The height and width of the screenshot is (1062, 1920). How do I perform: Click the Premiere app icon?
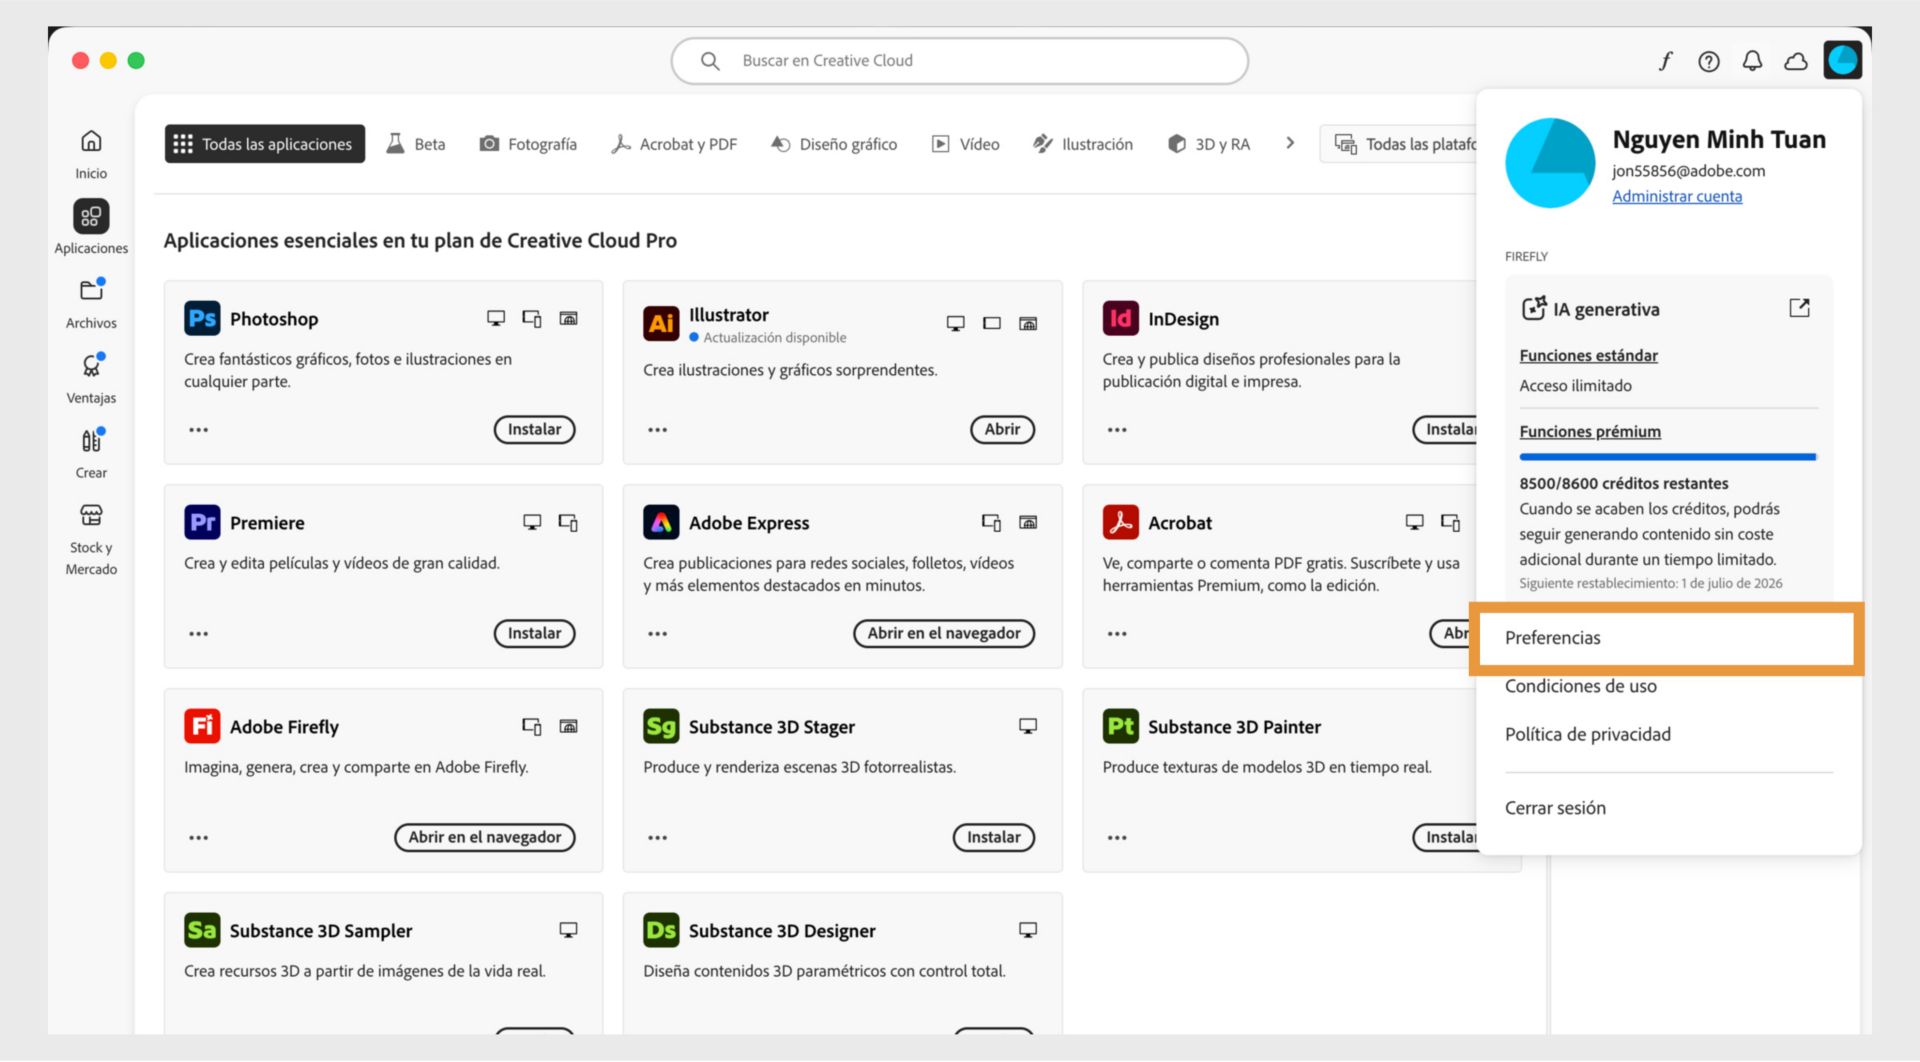click(202, 522)
